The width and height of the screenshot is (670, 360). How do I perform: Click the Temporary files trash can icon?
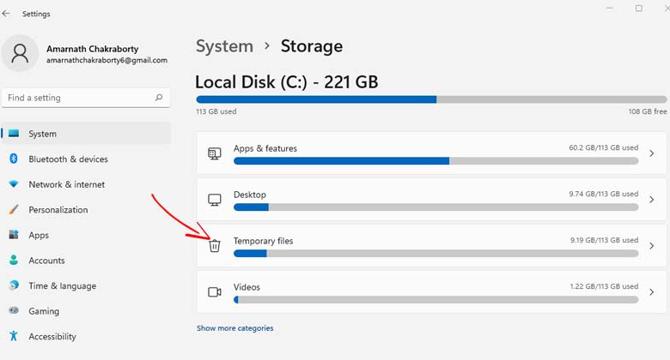[215, 246]
